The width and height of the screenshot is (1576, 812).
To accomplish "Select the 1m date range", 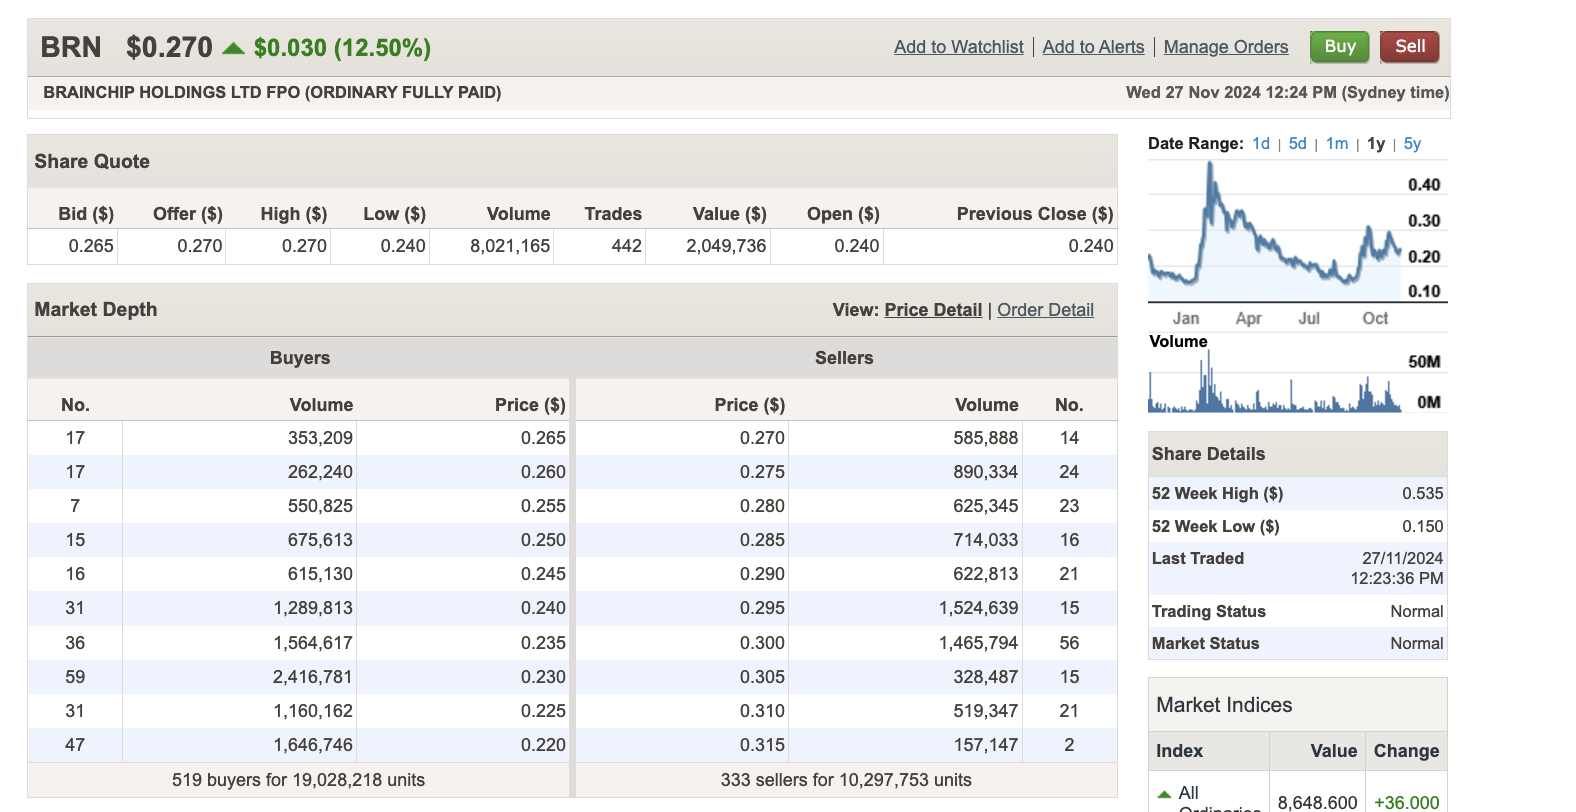I will (x=1337, y=143).
